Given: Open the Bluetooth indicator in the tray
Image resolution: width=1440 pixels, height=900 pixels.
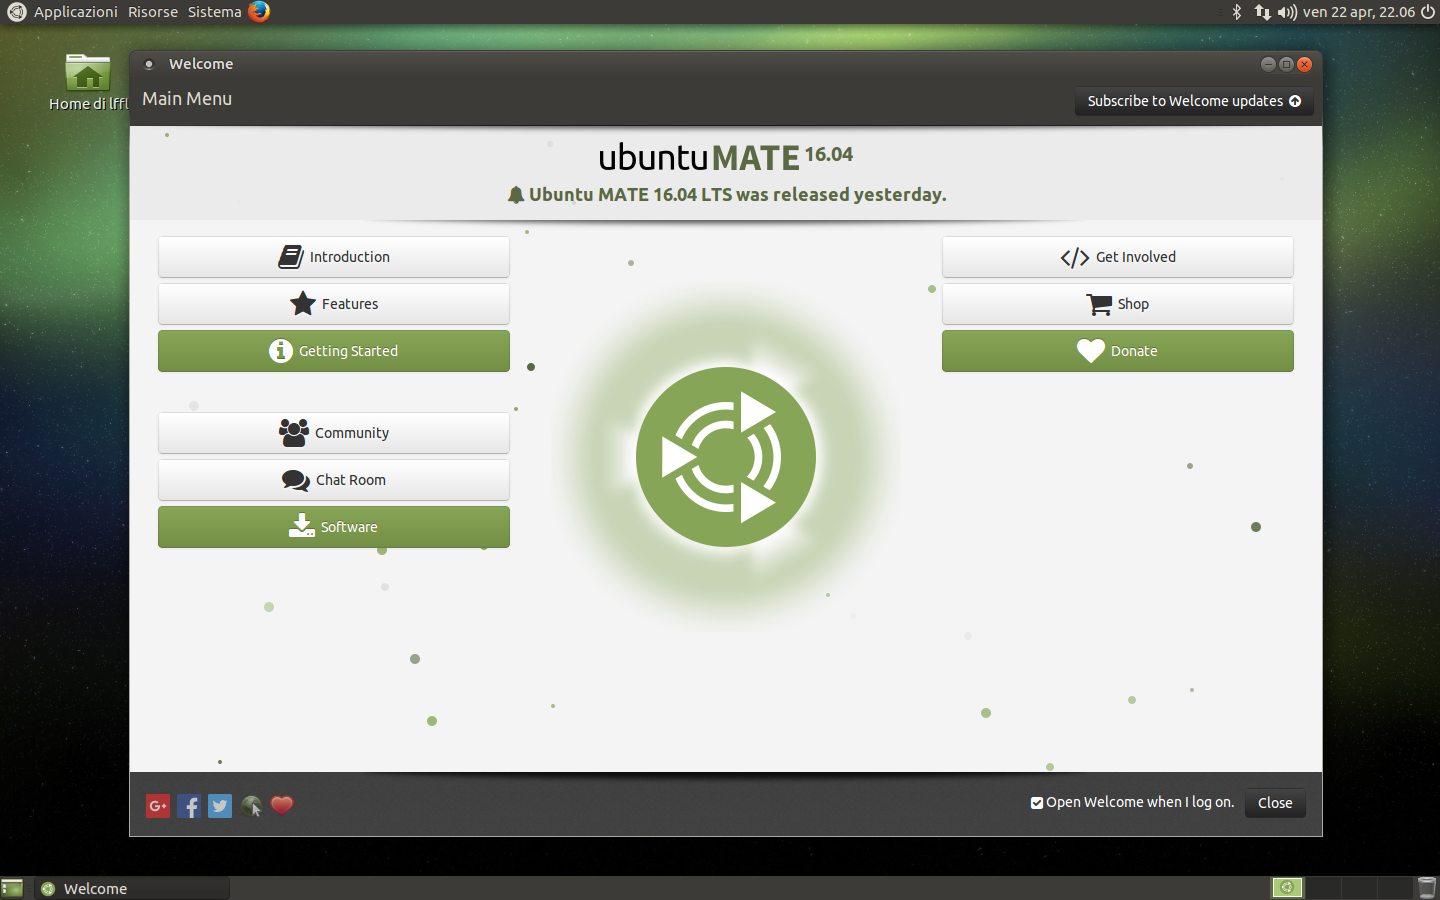Looking at the screenshot, I should 1237,12.
